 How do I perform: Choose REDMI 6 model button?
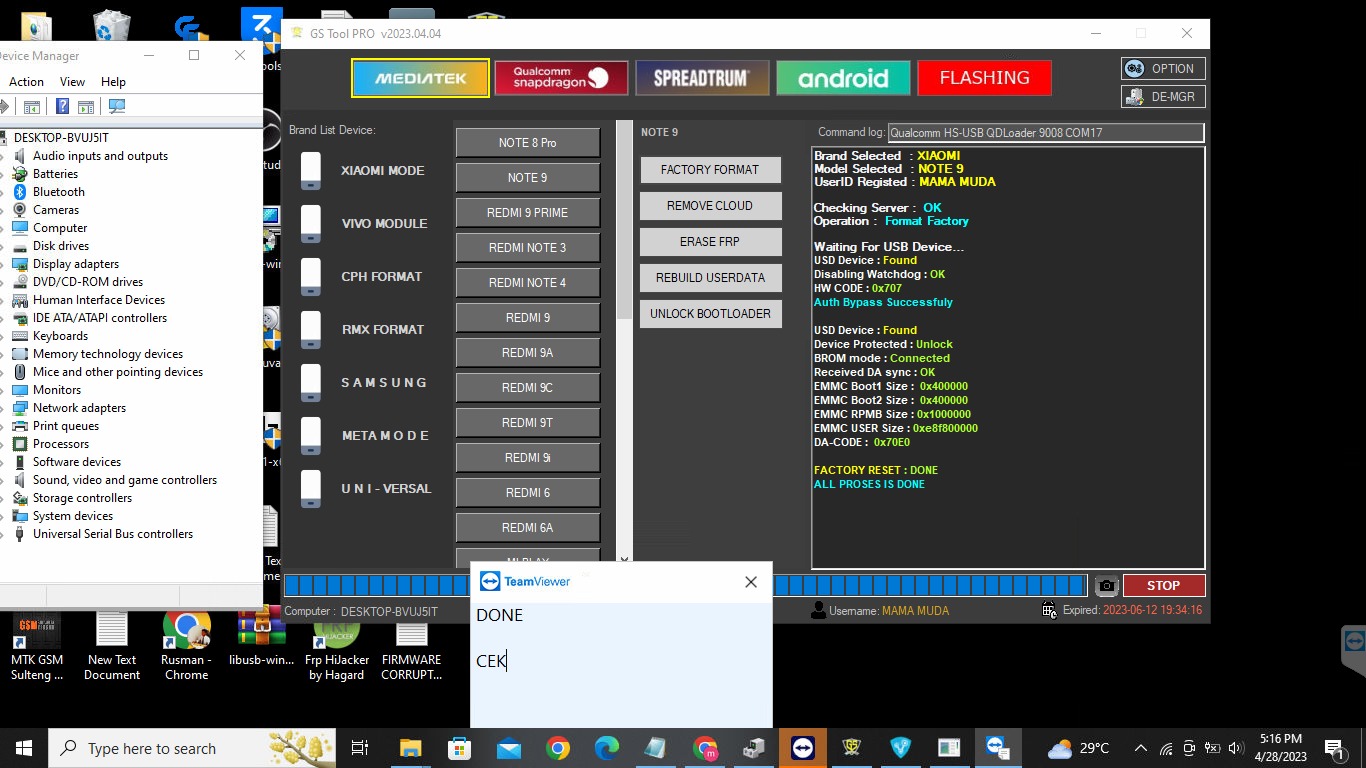point(528,493)
